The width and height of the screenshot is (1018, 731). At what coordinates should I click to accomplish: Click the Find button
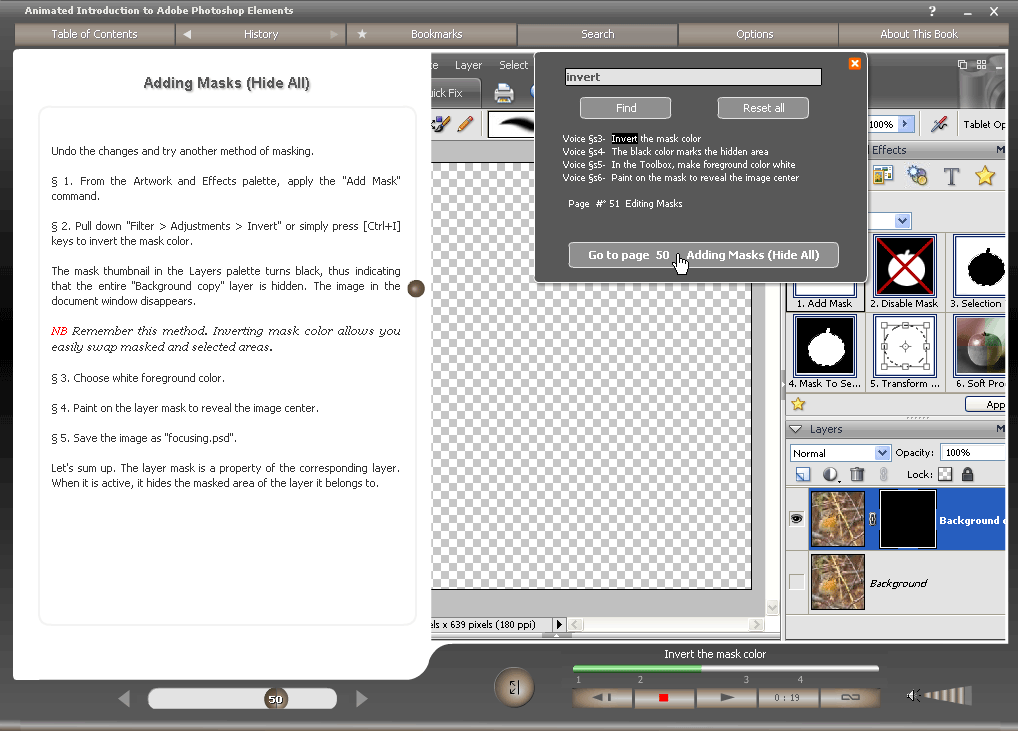point(625,108)
